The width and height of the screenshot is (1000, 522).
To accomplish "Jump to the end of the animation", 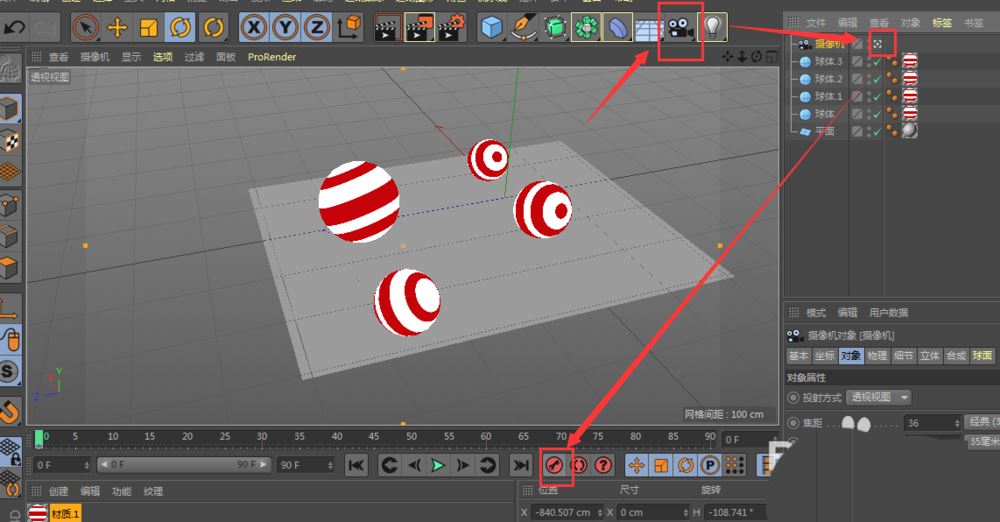I will point(520,465).
